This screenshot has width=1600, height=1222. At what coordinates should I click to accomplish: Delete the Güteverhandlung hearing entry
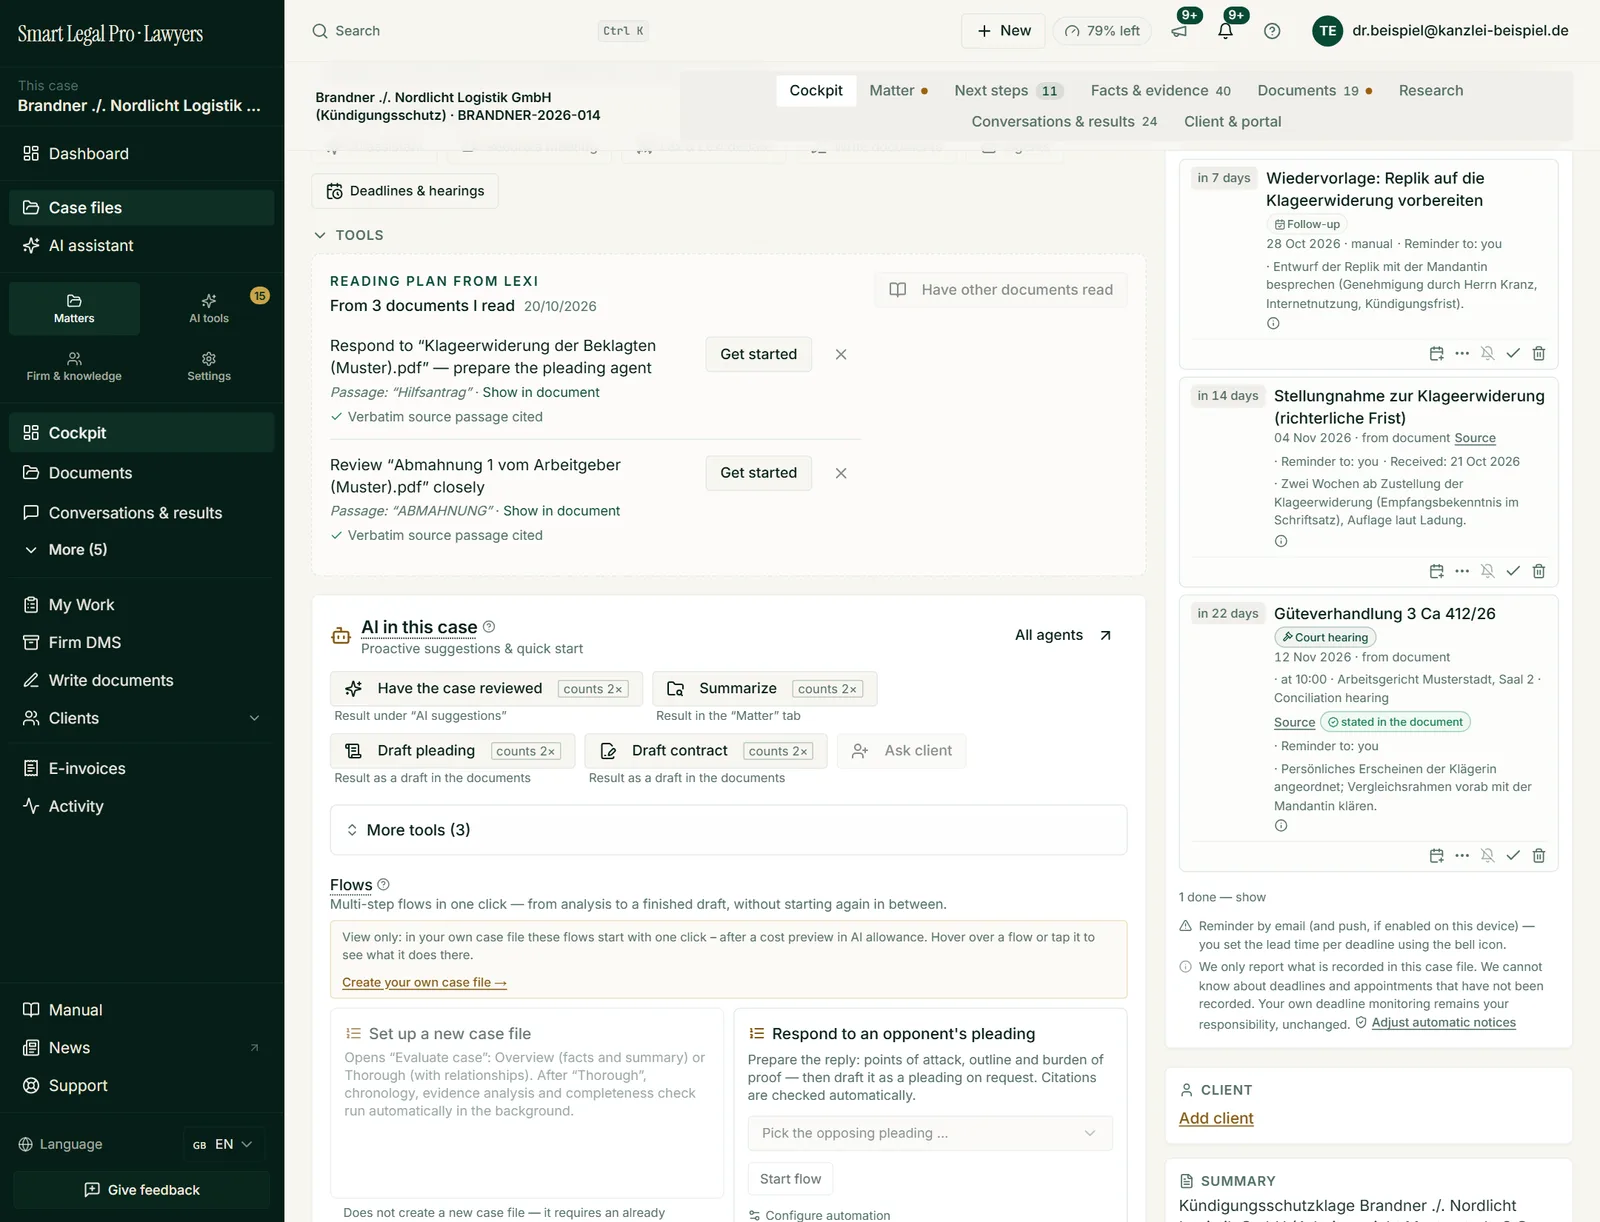(x=1539, y=855)
